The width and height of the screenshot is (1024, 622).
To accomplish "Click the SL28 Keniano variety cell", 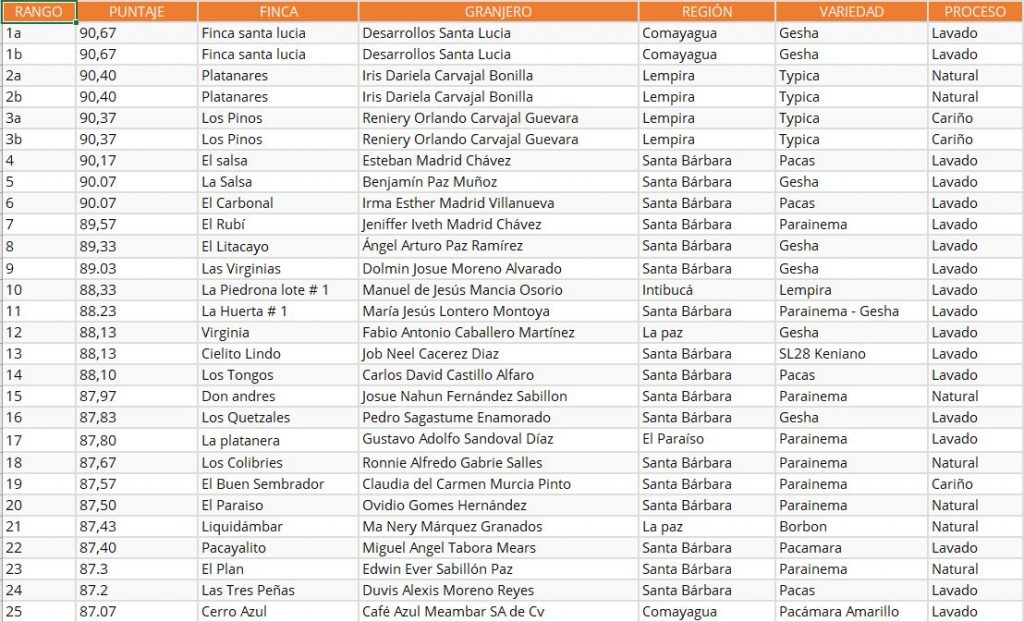I will [x=852, y=354].
